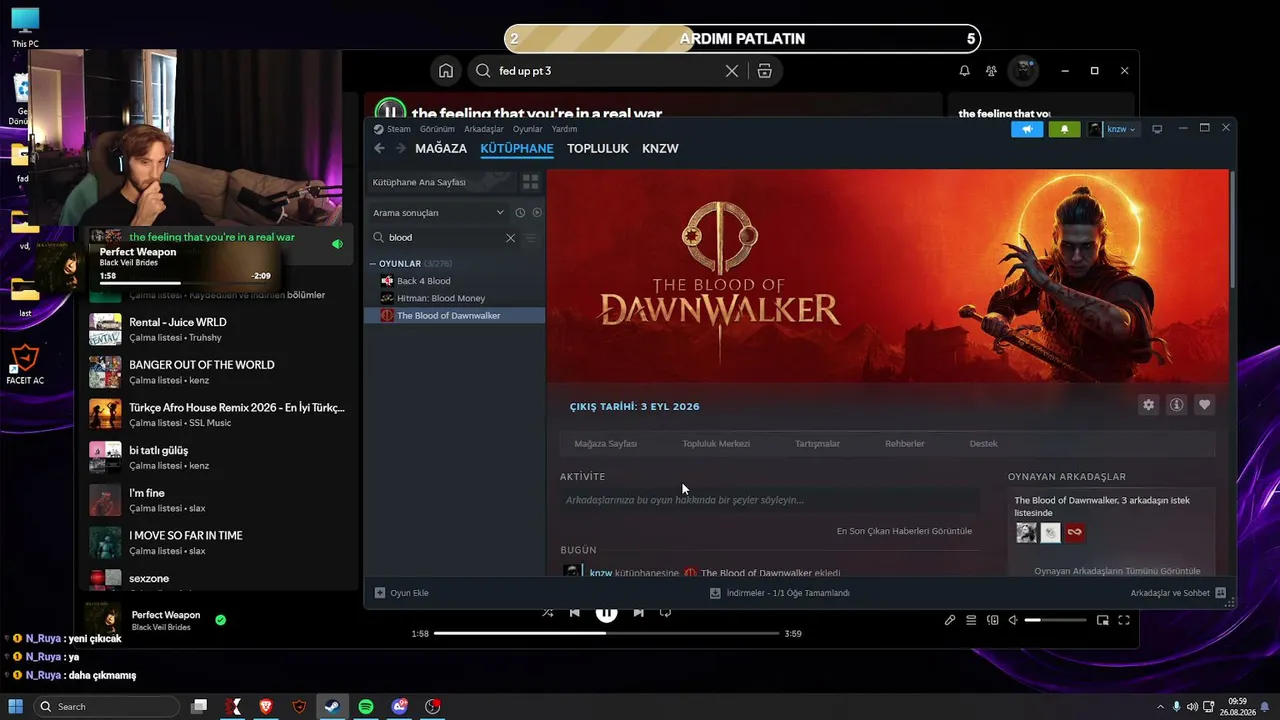Select Back 4 Blood in library

[x=454, y=281]
